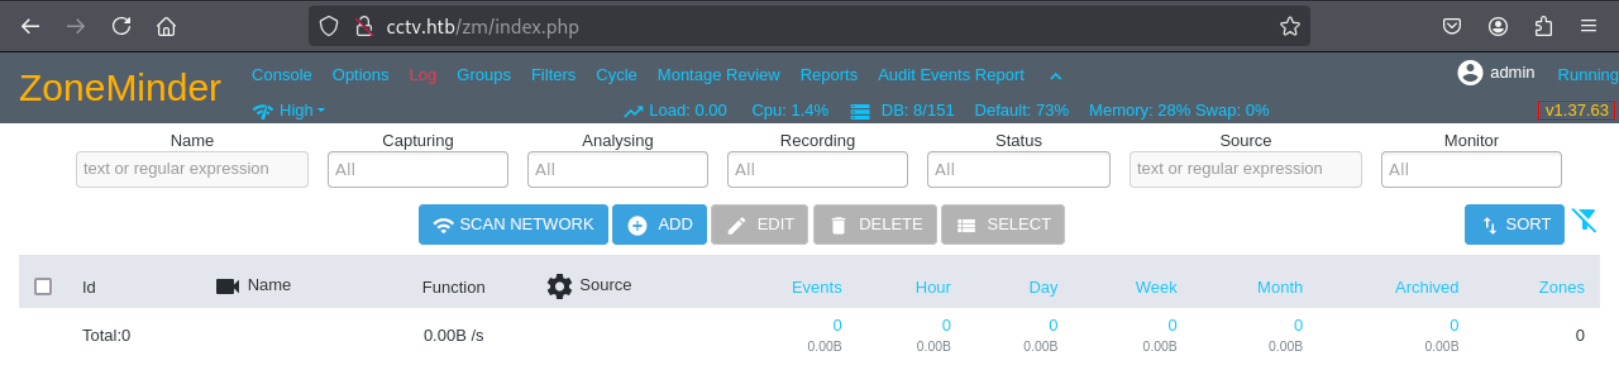The width and height of the screenshot is (1619, 386).
Task: Click the SELECT button
Action: [x=1002, y=225]
